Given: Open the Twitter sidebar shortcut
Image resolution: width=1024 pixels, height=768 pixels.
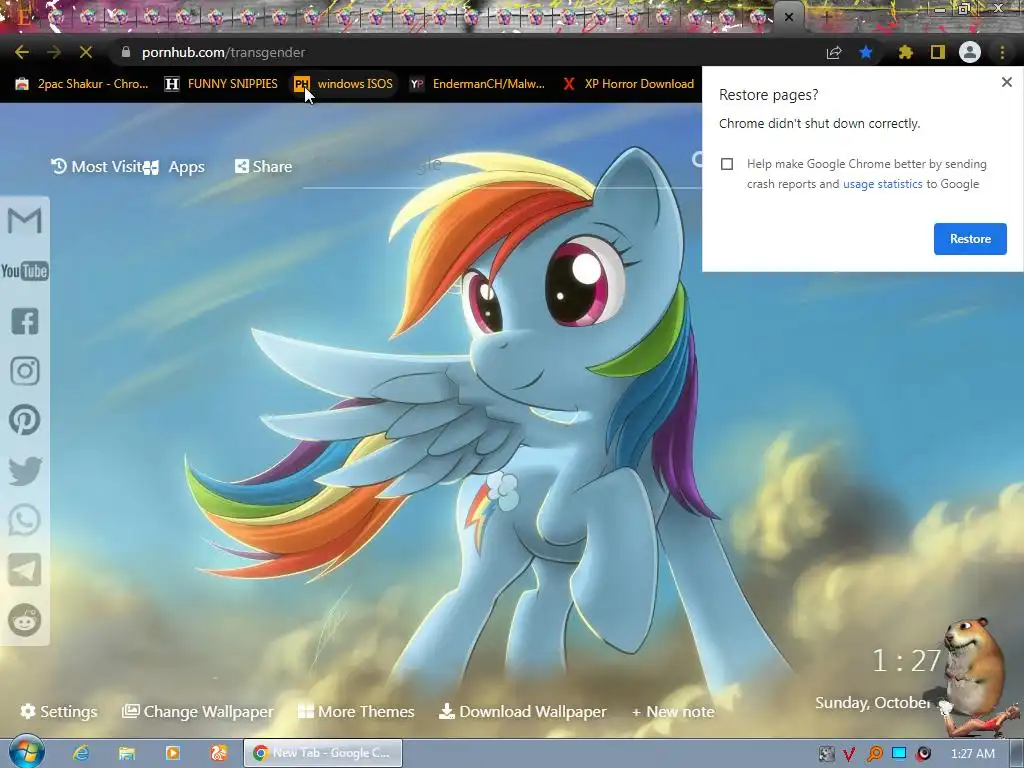Looking at the screenshot, I should pos(25,471).
